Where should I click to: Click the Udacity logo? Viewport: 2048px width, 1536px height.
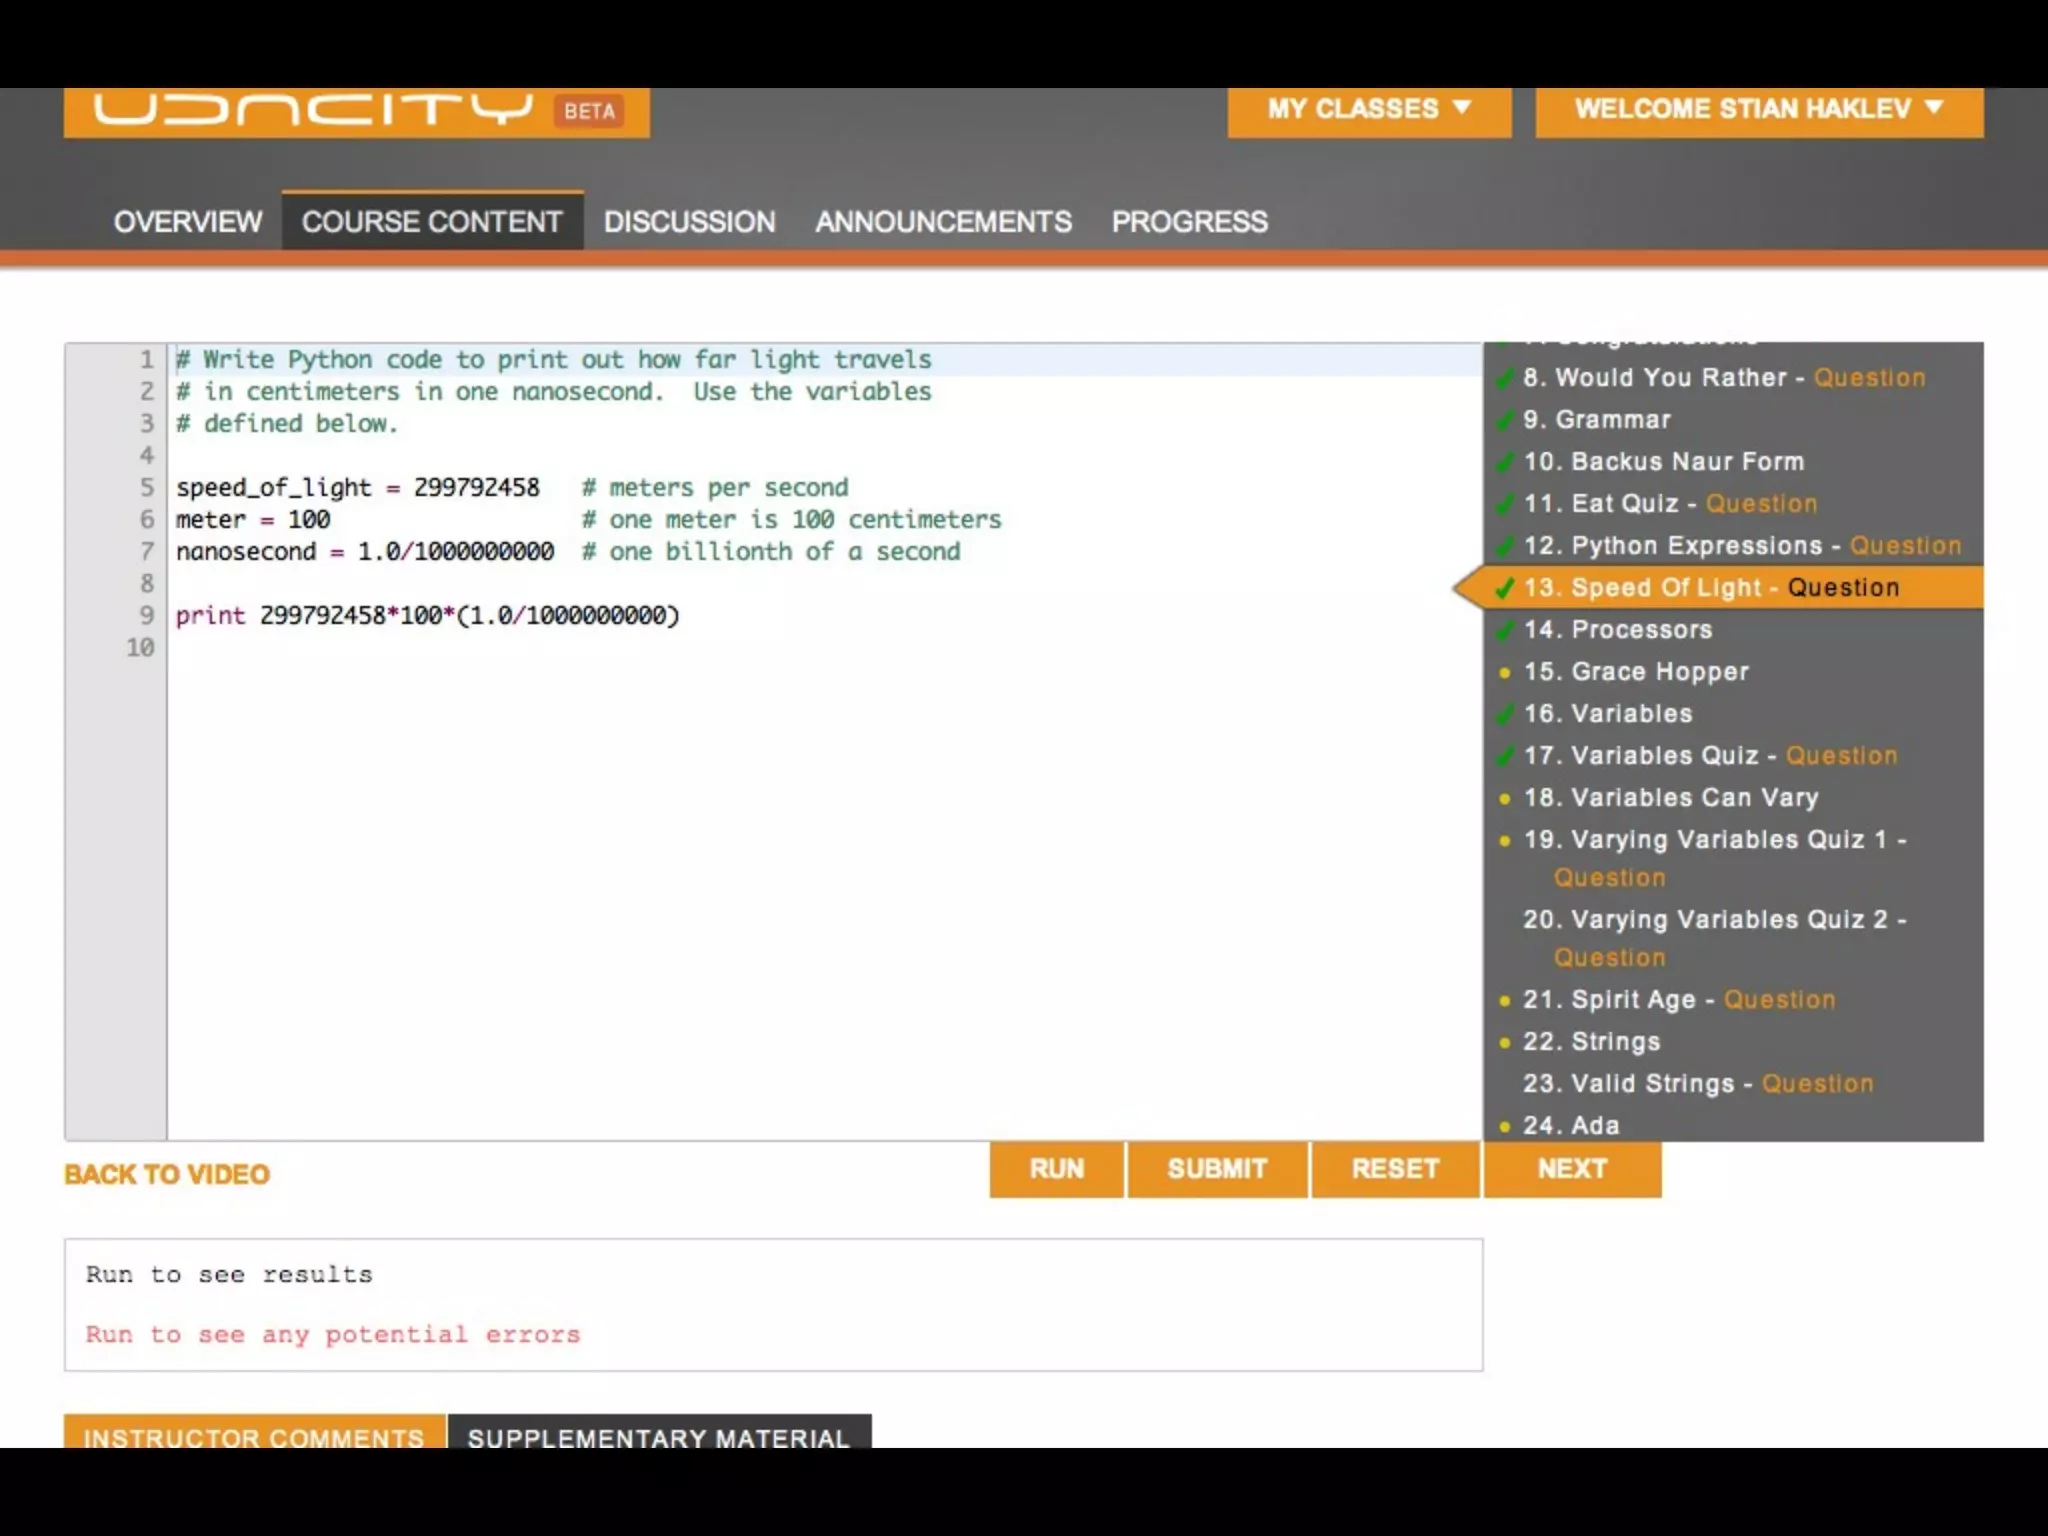click(x=312, y=109)
